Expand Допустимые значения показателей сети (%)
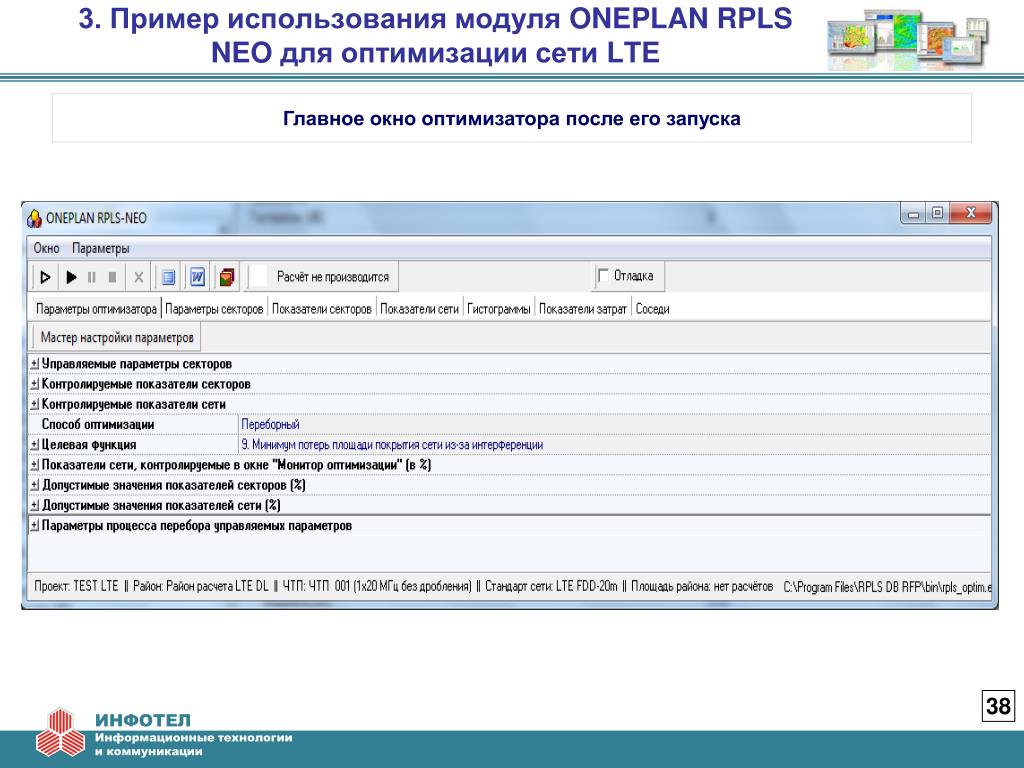 (x=35, y=505)
